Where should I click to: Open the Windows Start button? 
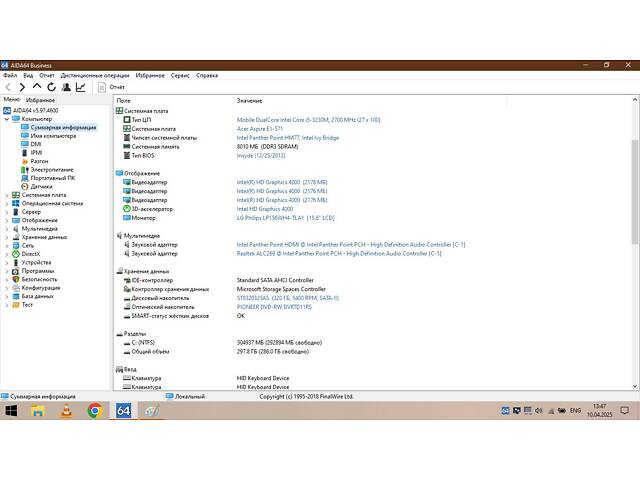coord(11,411)
